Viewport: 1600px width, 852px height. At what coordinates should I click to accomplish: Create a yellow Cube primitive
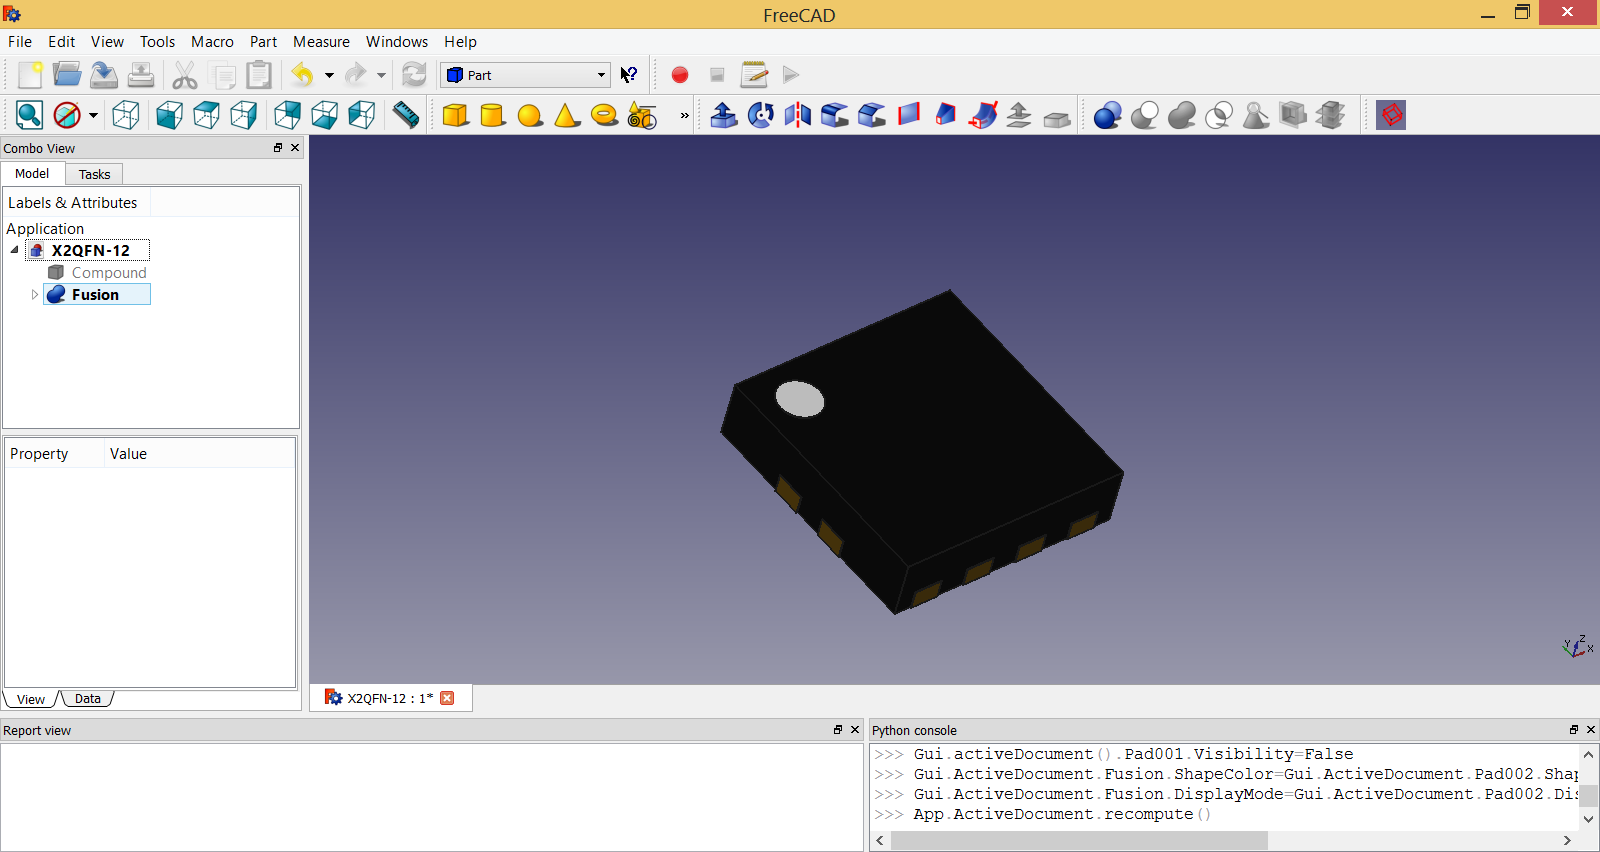point(456,115)
